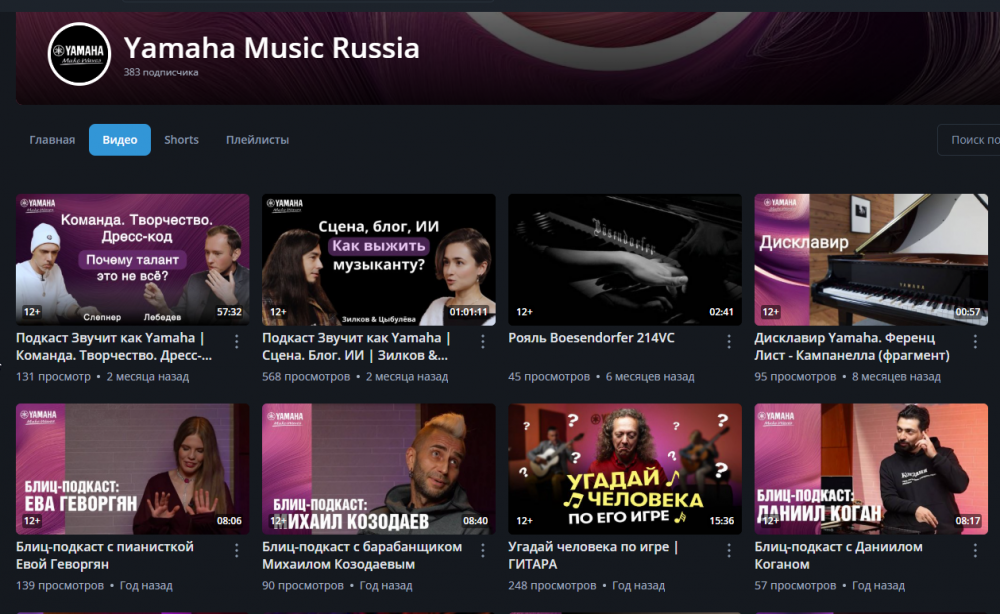
Task: Click title Подкаст Звучит как Yamaha Команда
Action: coord(114,346)
